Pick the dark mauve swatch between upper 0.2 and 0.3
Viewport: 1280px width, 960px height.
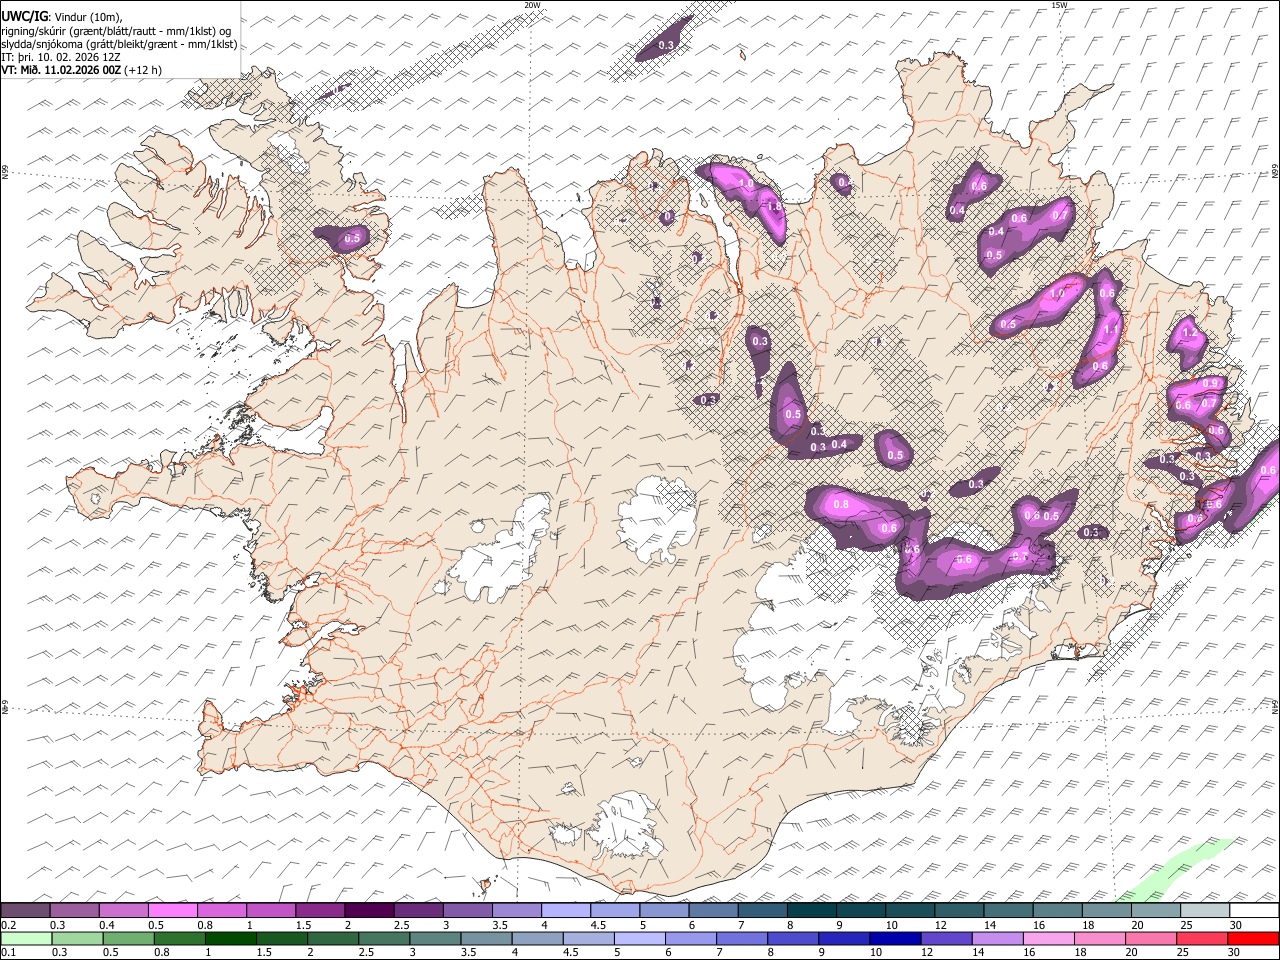pos(25,911)
